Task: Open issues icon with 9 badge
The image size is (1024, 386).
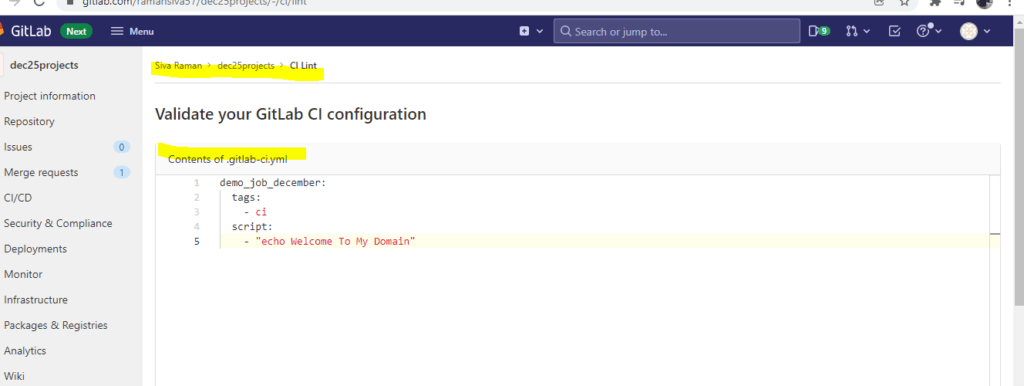Action: point(819,31)
